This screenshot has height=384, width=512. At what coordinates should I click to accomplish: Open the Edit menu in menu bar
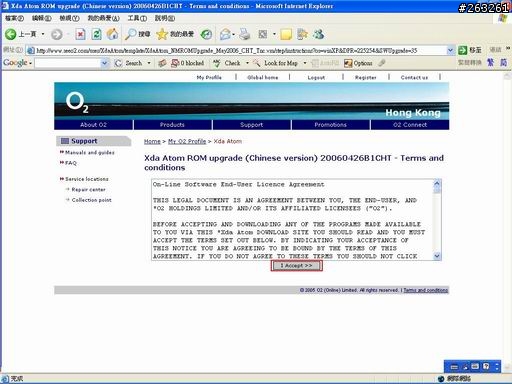41,18
